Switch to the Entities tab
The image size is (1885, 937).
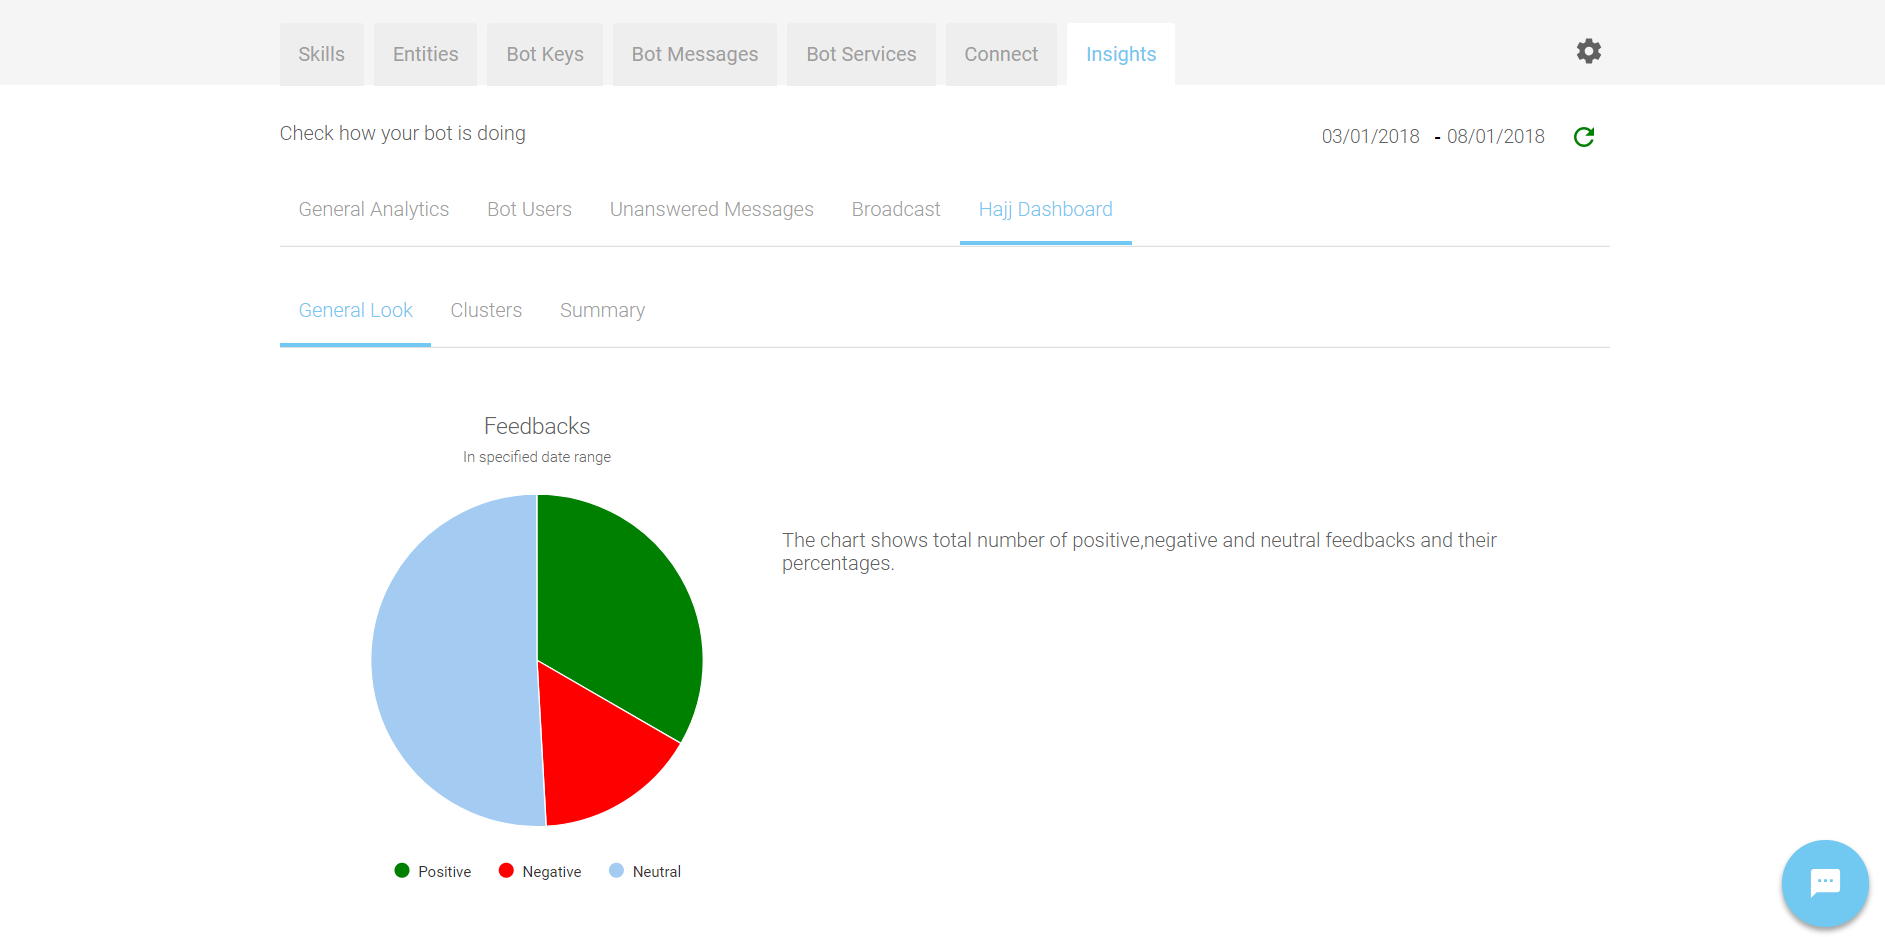tap(425, 54)
